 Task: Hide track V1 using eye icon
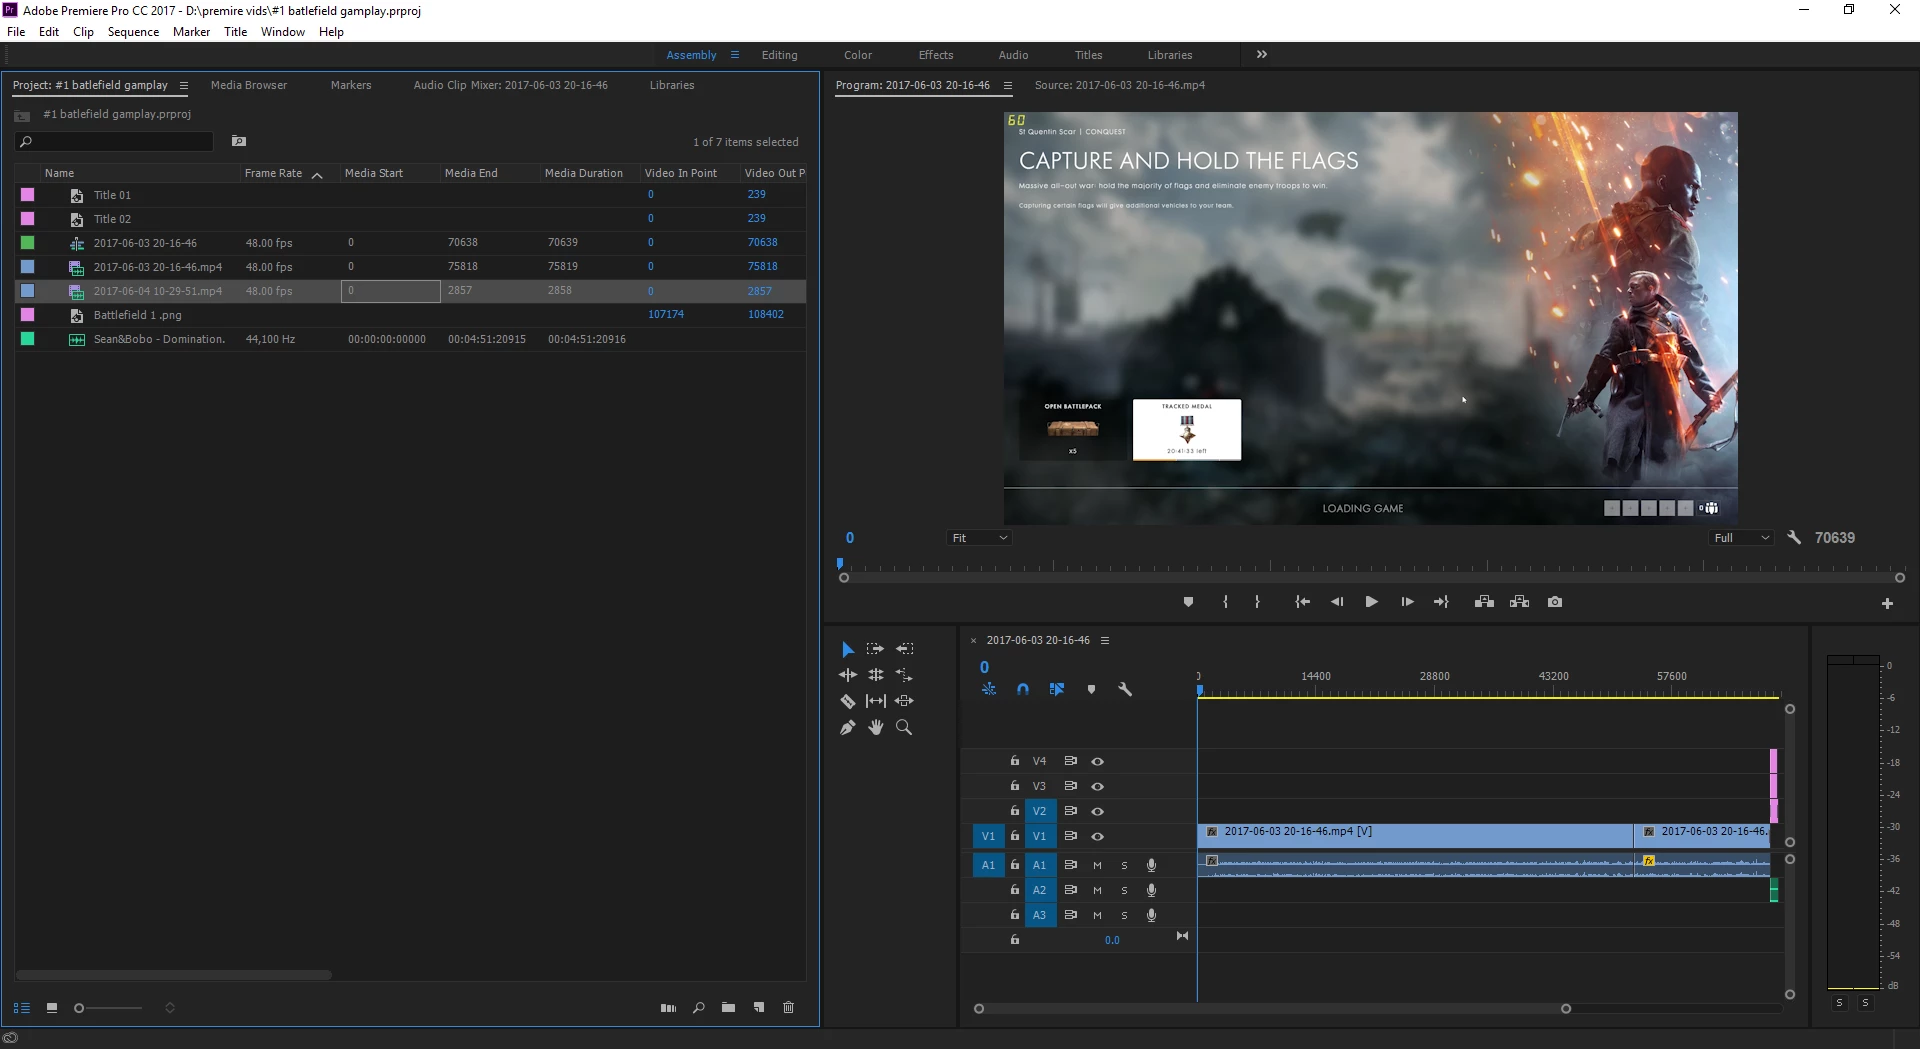click(x=1098, y=837)
